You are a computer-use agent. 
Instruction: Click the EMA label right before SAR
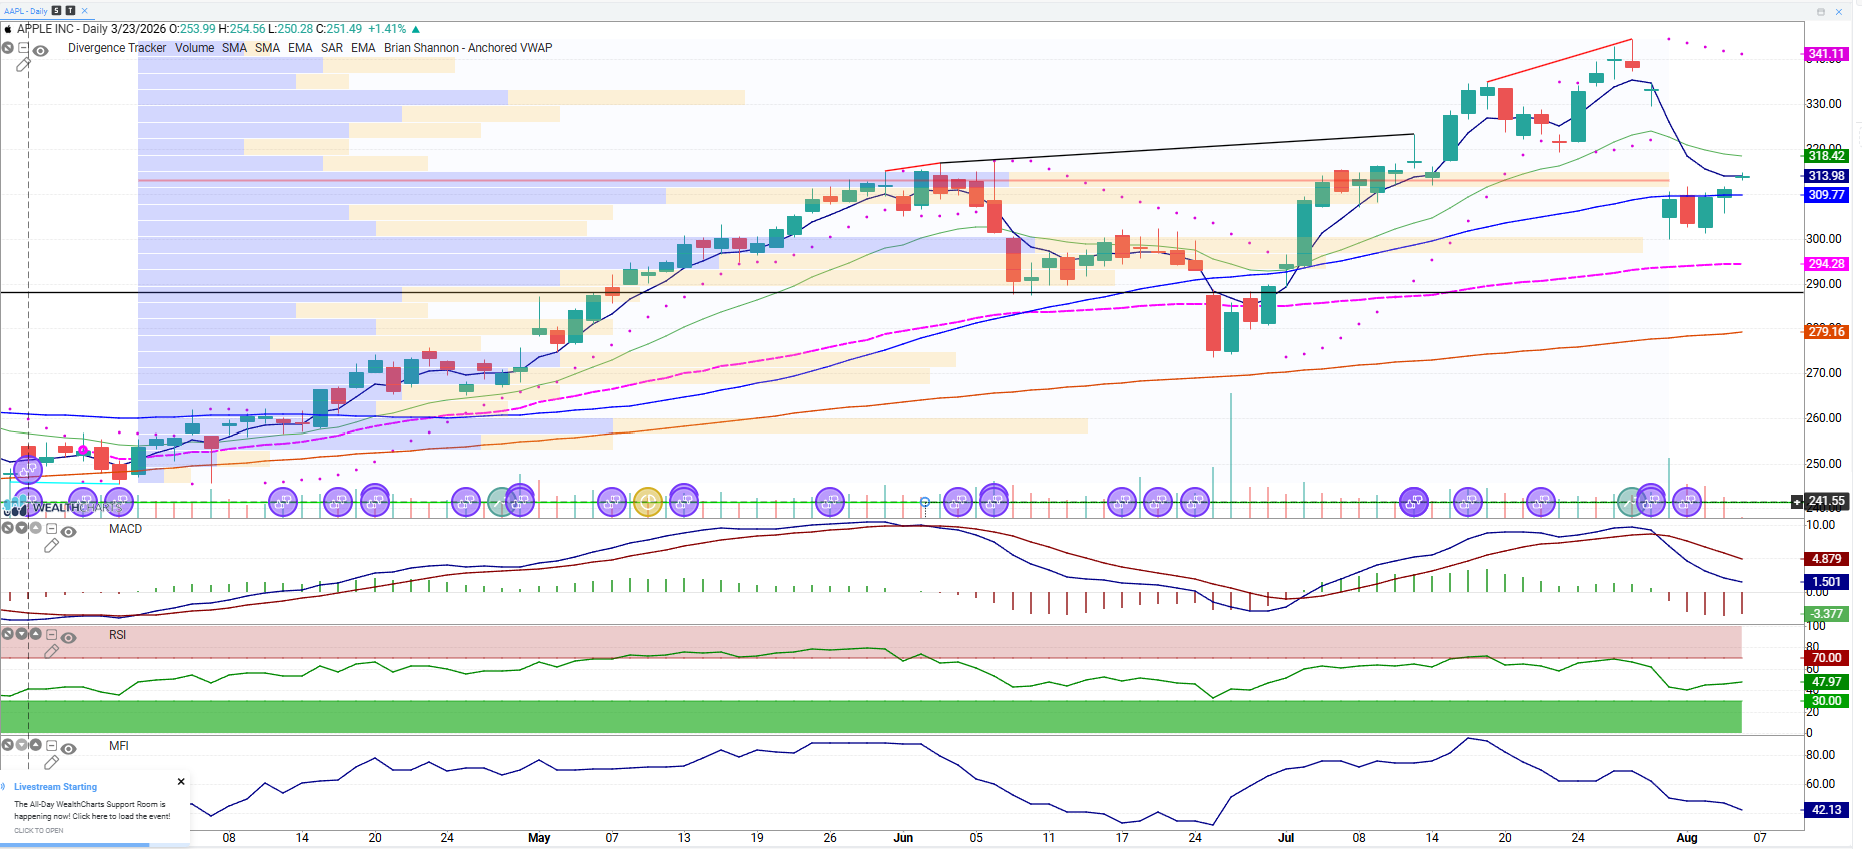click(x=300, y=48)
